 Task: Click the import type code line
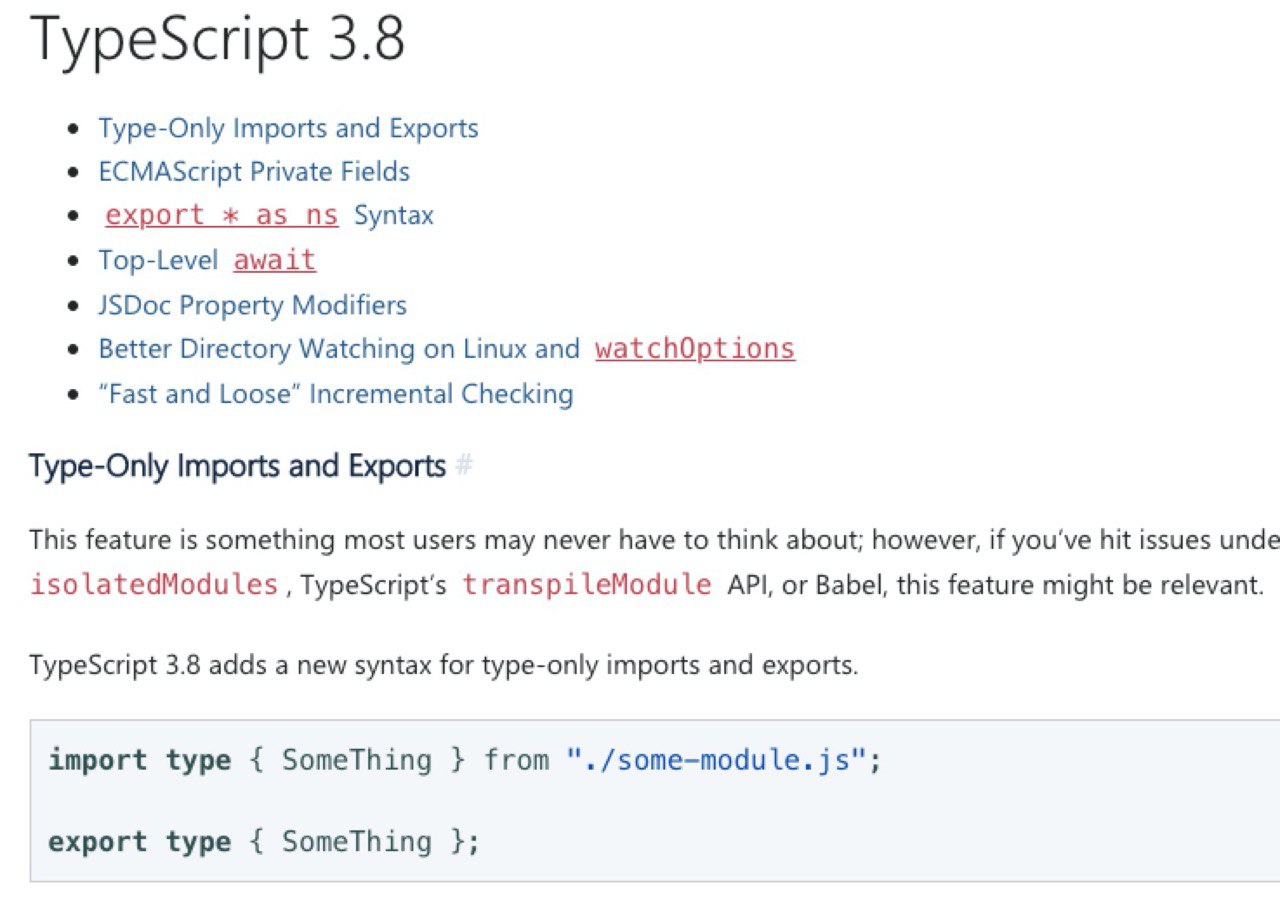[x=465, y=761]
